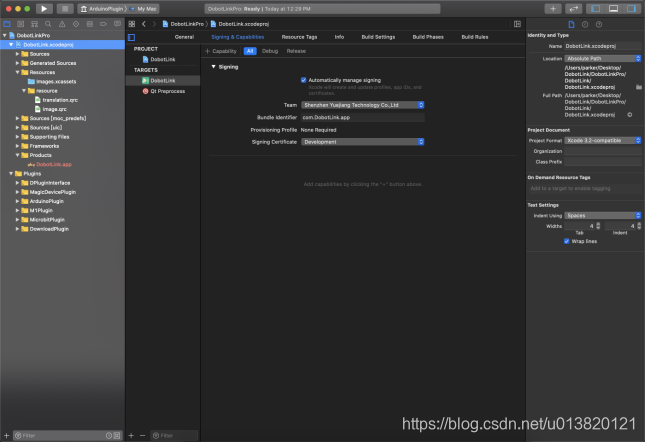This screenshot has height=443, width=645.
Task: Adjust the Indent width stepper
Action: click(639, 226)
